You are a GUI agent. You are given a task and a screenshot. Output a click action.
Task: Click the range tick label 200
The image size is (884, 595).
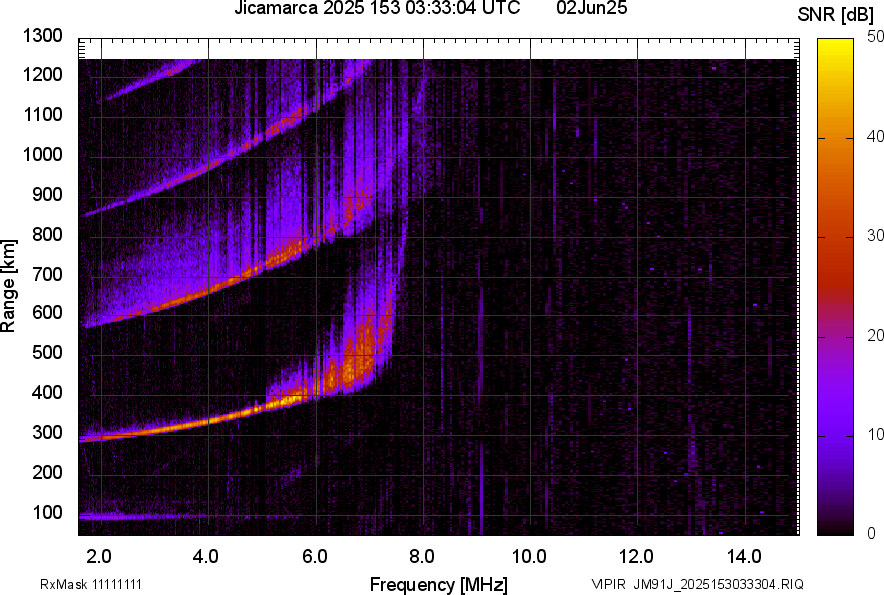[x=47, y=472]
